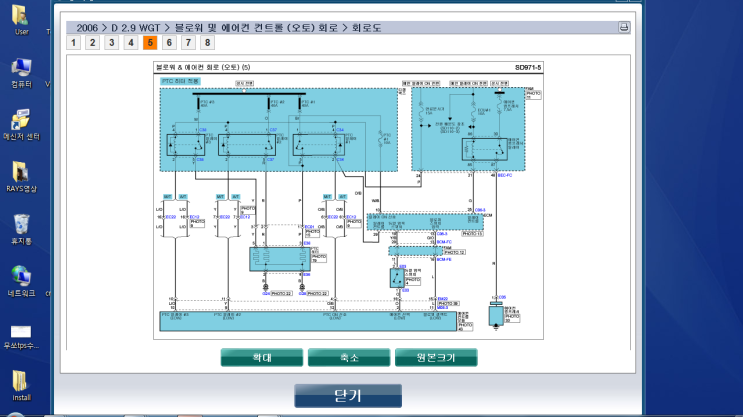Click the breadcrumb title 2006 > D 2.9 WGT

pyautogui.click(x=118, y=28)
